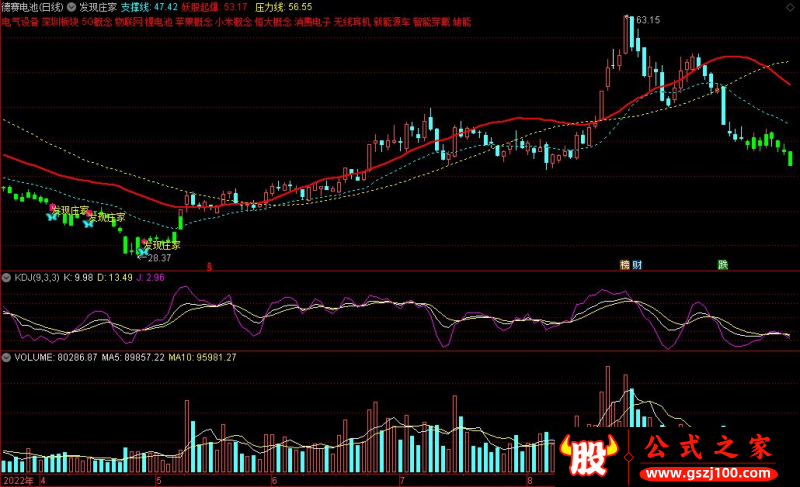This screenshot has height=487, width=800.
Task: Open the 恒大概念 concept tag
Action: coord(273,22)
